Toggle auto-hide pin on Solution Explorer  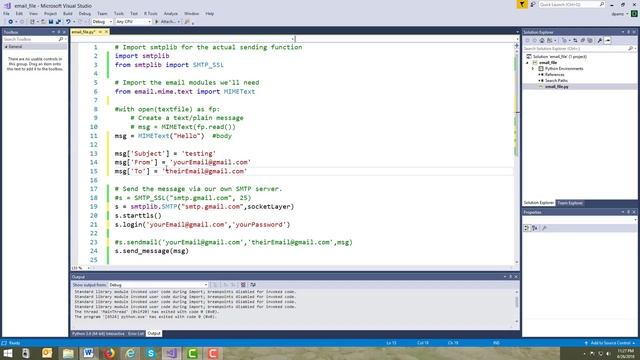pos(629,32)
